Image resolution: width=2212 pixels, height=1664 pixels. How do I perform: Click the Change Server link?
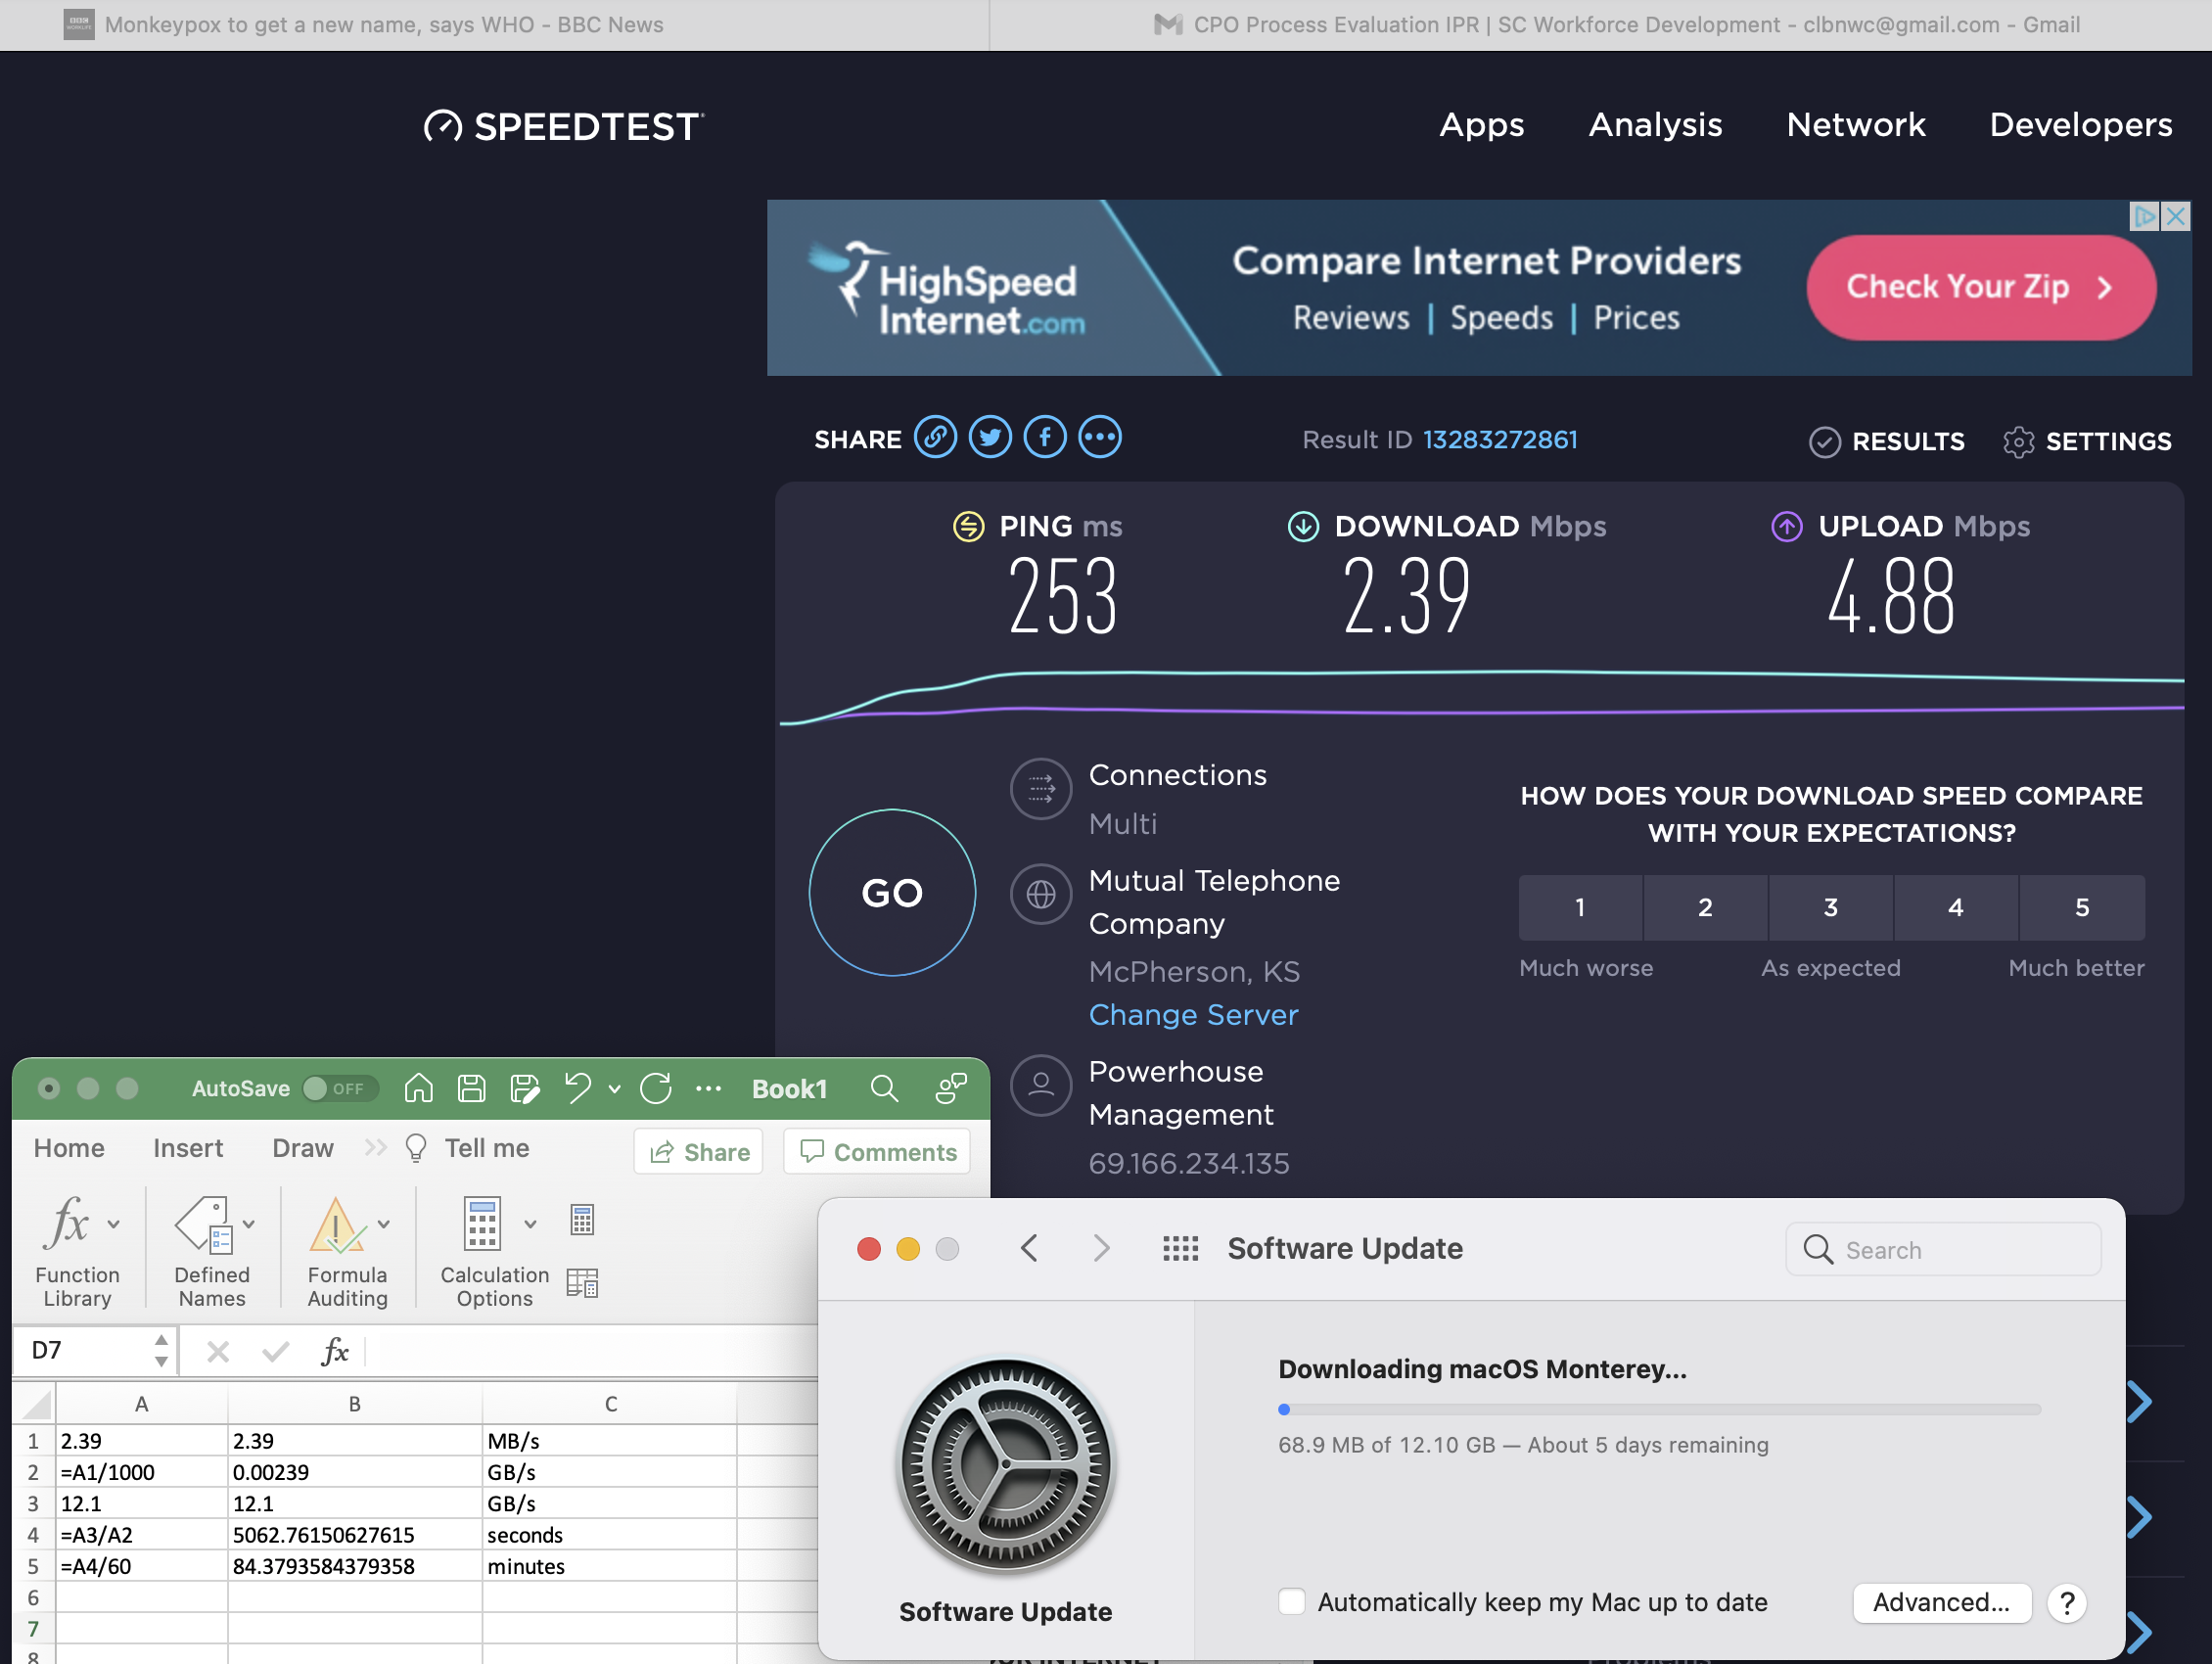[1193, 1015]
